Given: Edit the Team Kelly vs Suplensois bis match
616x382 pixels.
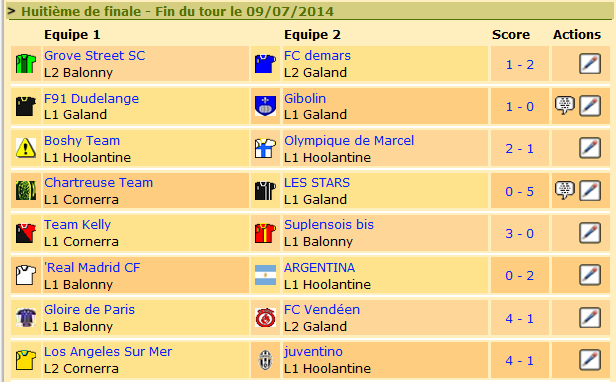Looking at the screenshot, I should pos(590,233).
